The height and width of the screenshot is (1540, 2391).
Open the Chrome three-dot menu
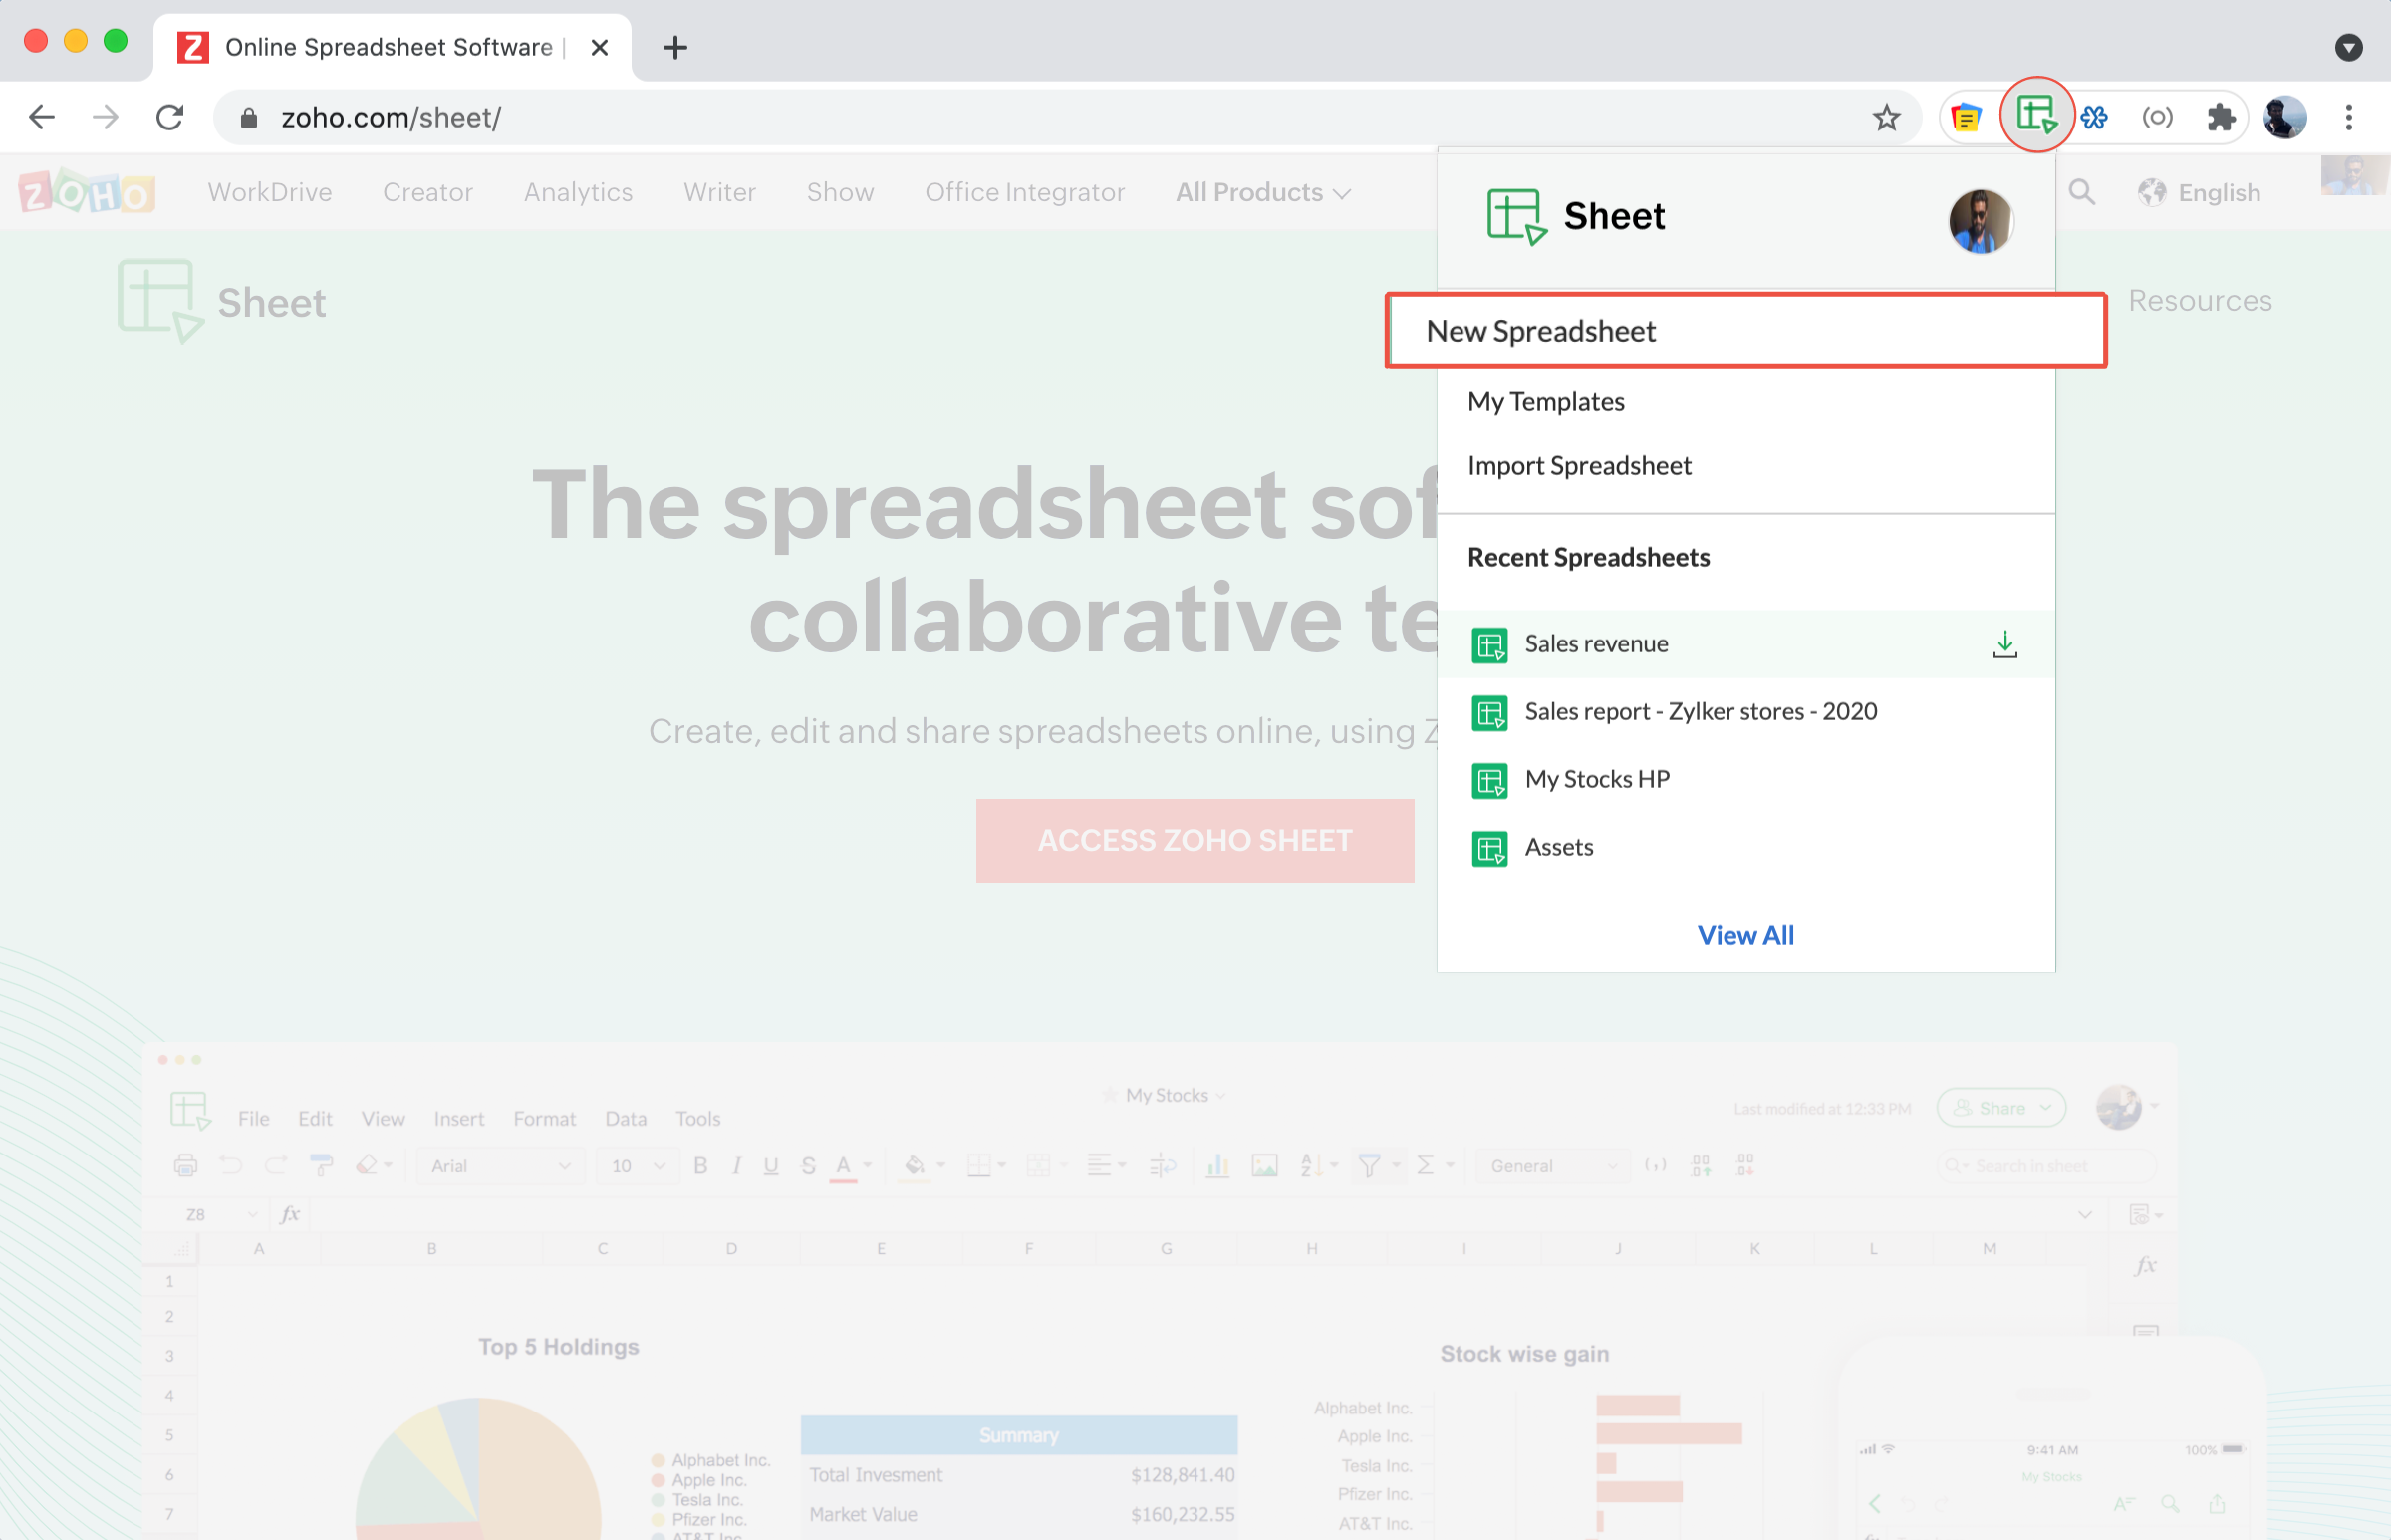point(2348,118)
